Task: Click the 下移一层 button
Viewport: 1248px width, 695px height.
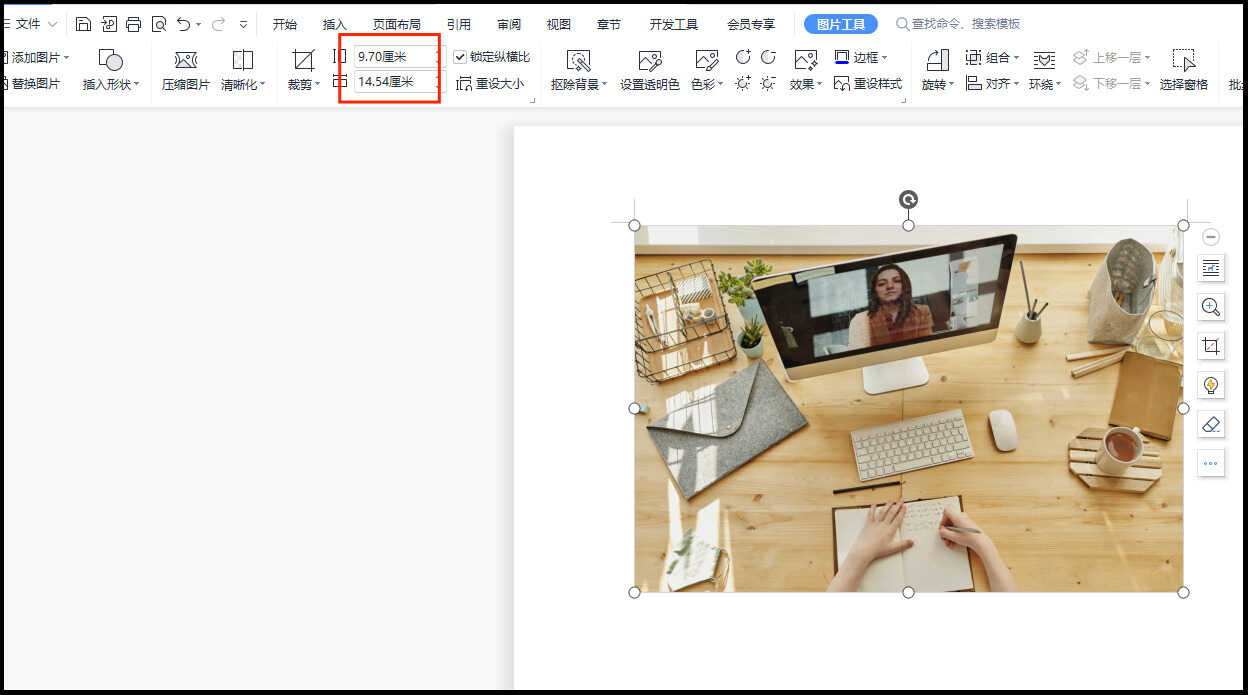Action: 1111,83
